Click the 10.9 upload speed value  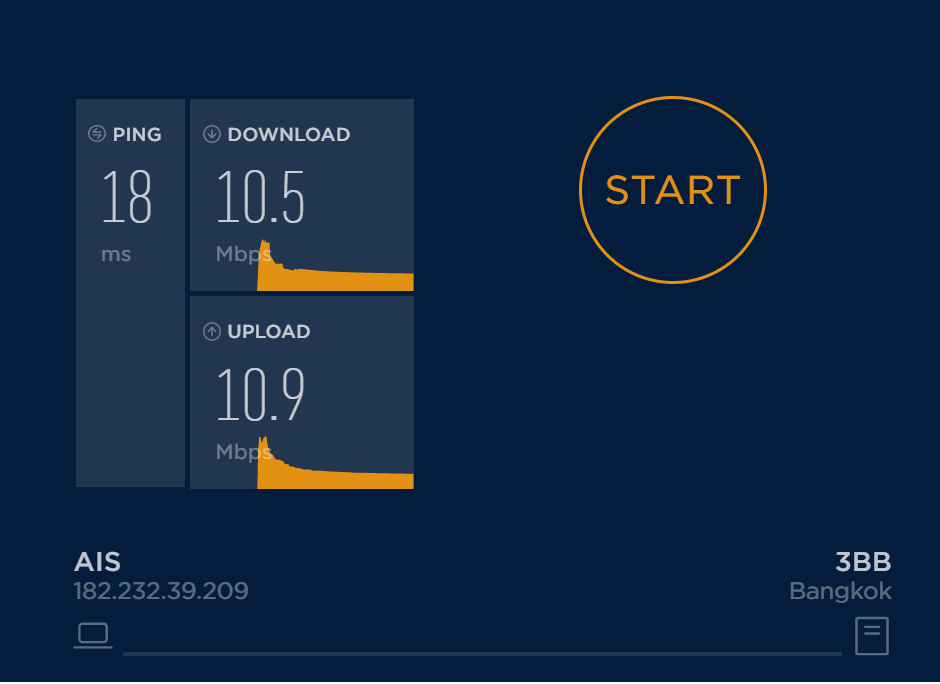260,394
